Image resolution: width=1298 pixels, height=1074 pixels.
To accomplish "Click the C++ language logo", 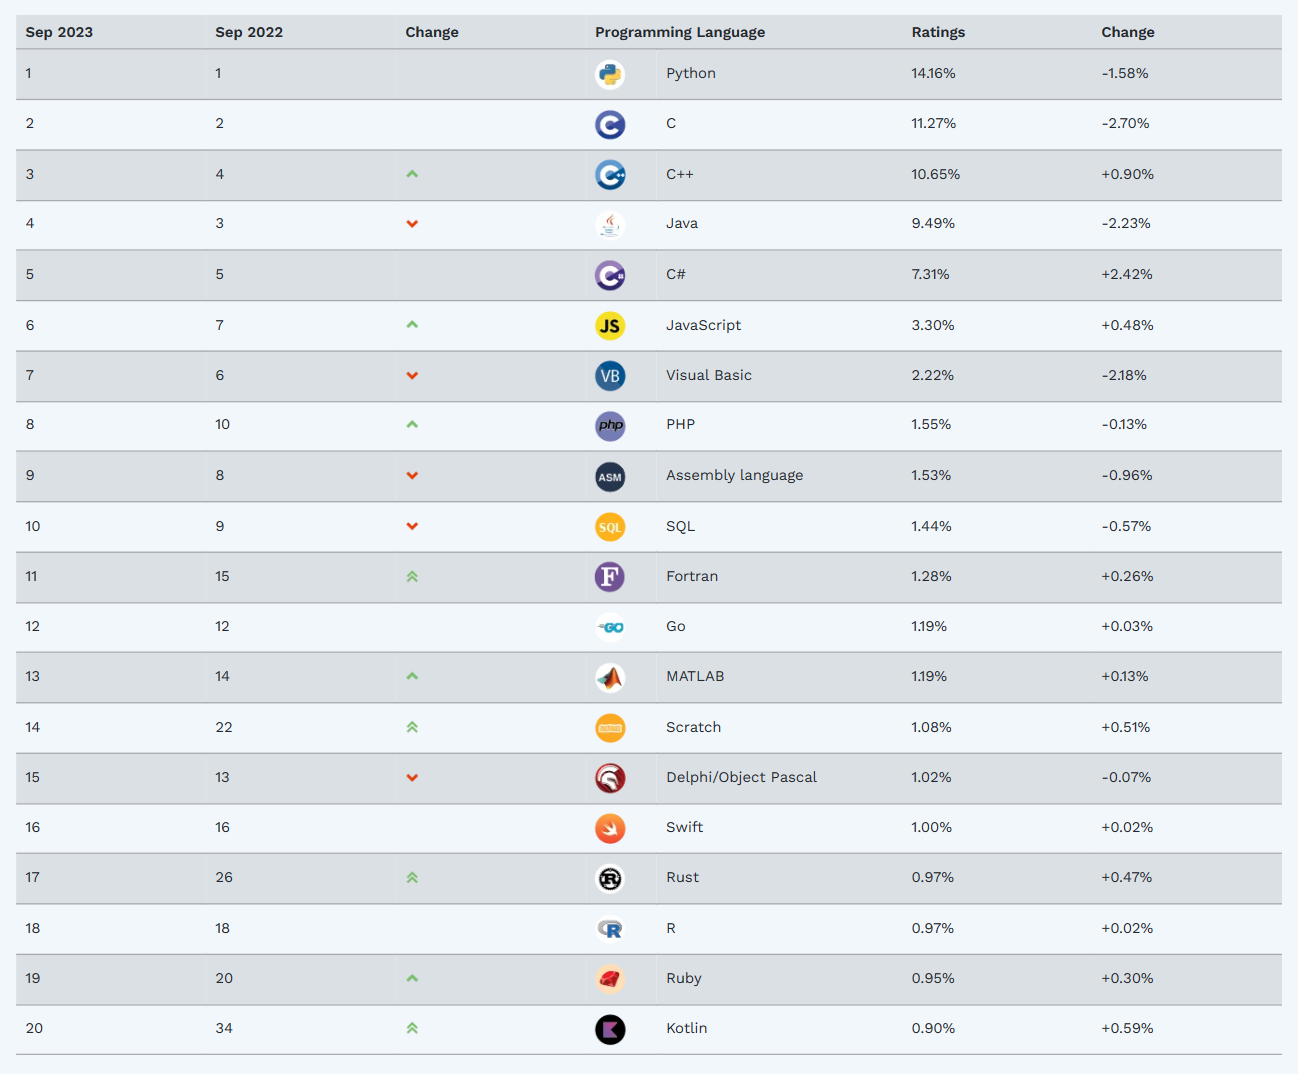I will coord(610,175).
